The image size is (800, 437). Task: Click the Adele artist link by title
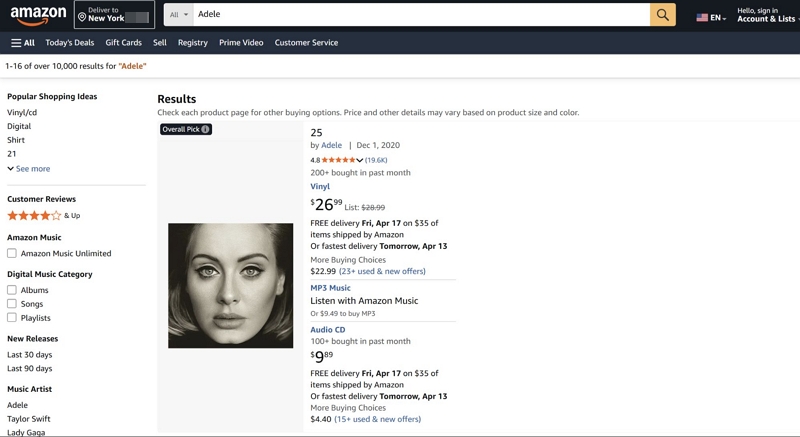pyautogui.click(x=332, y=145)
